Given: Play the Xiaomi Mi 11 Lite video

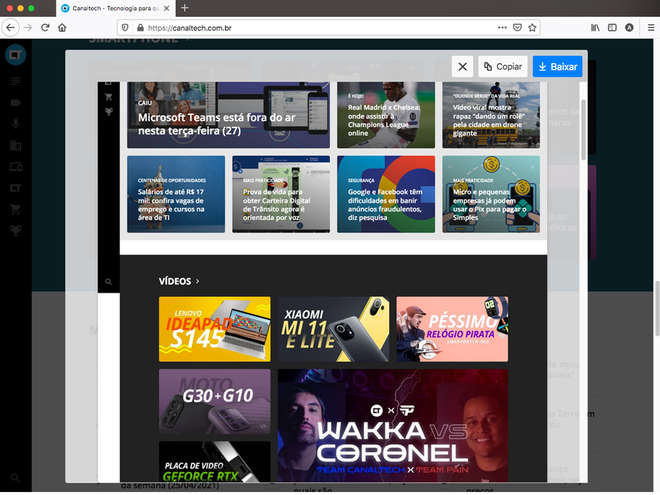Looking at the screenshot, I should click(x=333, y=329).
